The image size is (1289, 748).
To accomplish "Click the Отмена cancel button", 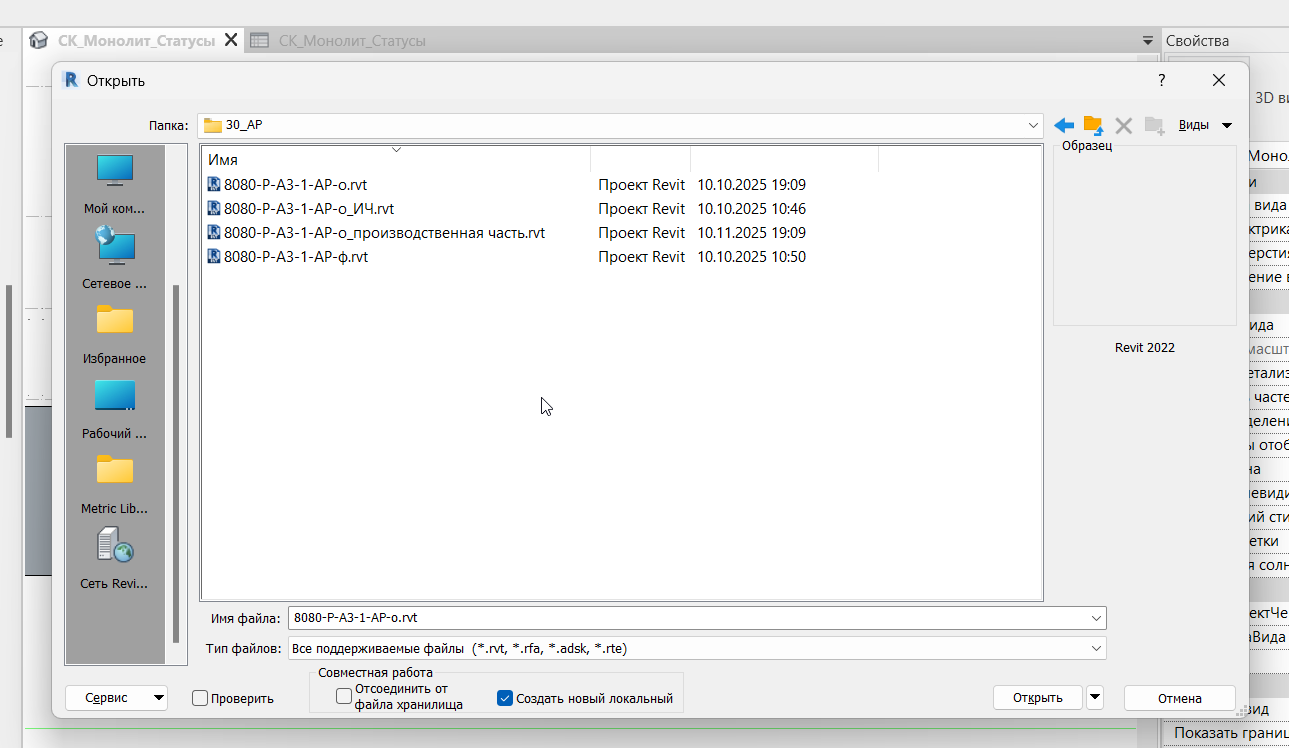I will 1180,698.
